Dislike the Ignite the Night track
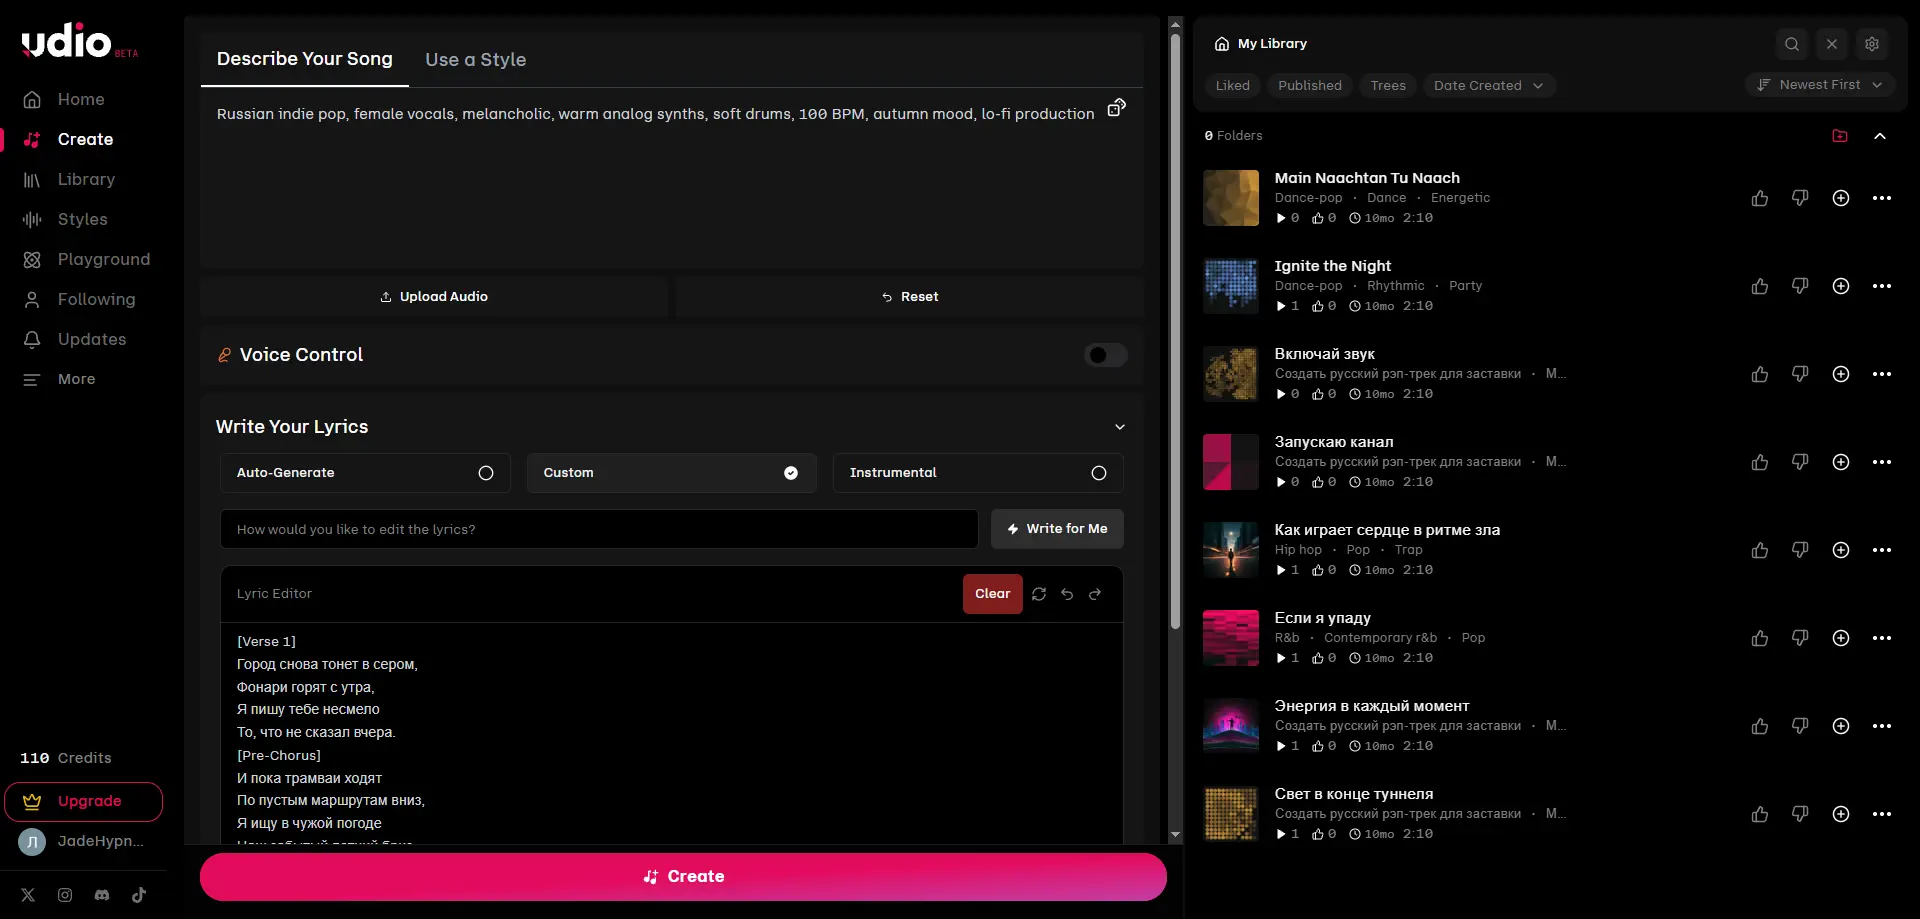 coord(1800,286)
